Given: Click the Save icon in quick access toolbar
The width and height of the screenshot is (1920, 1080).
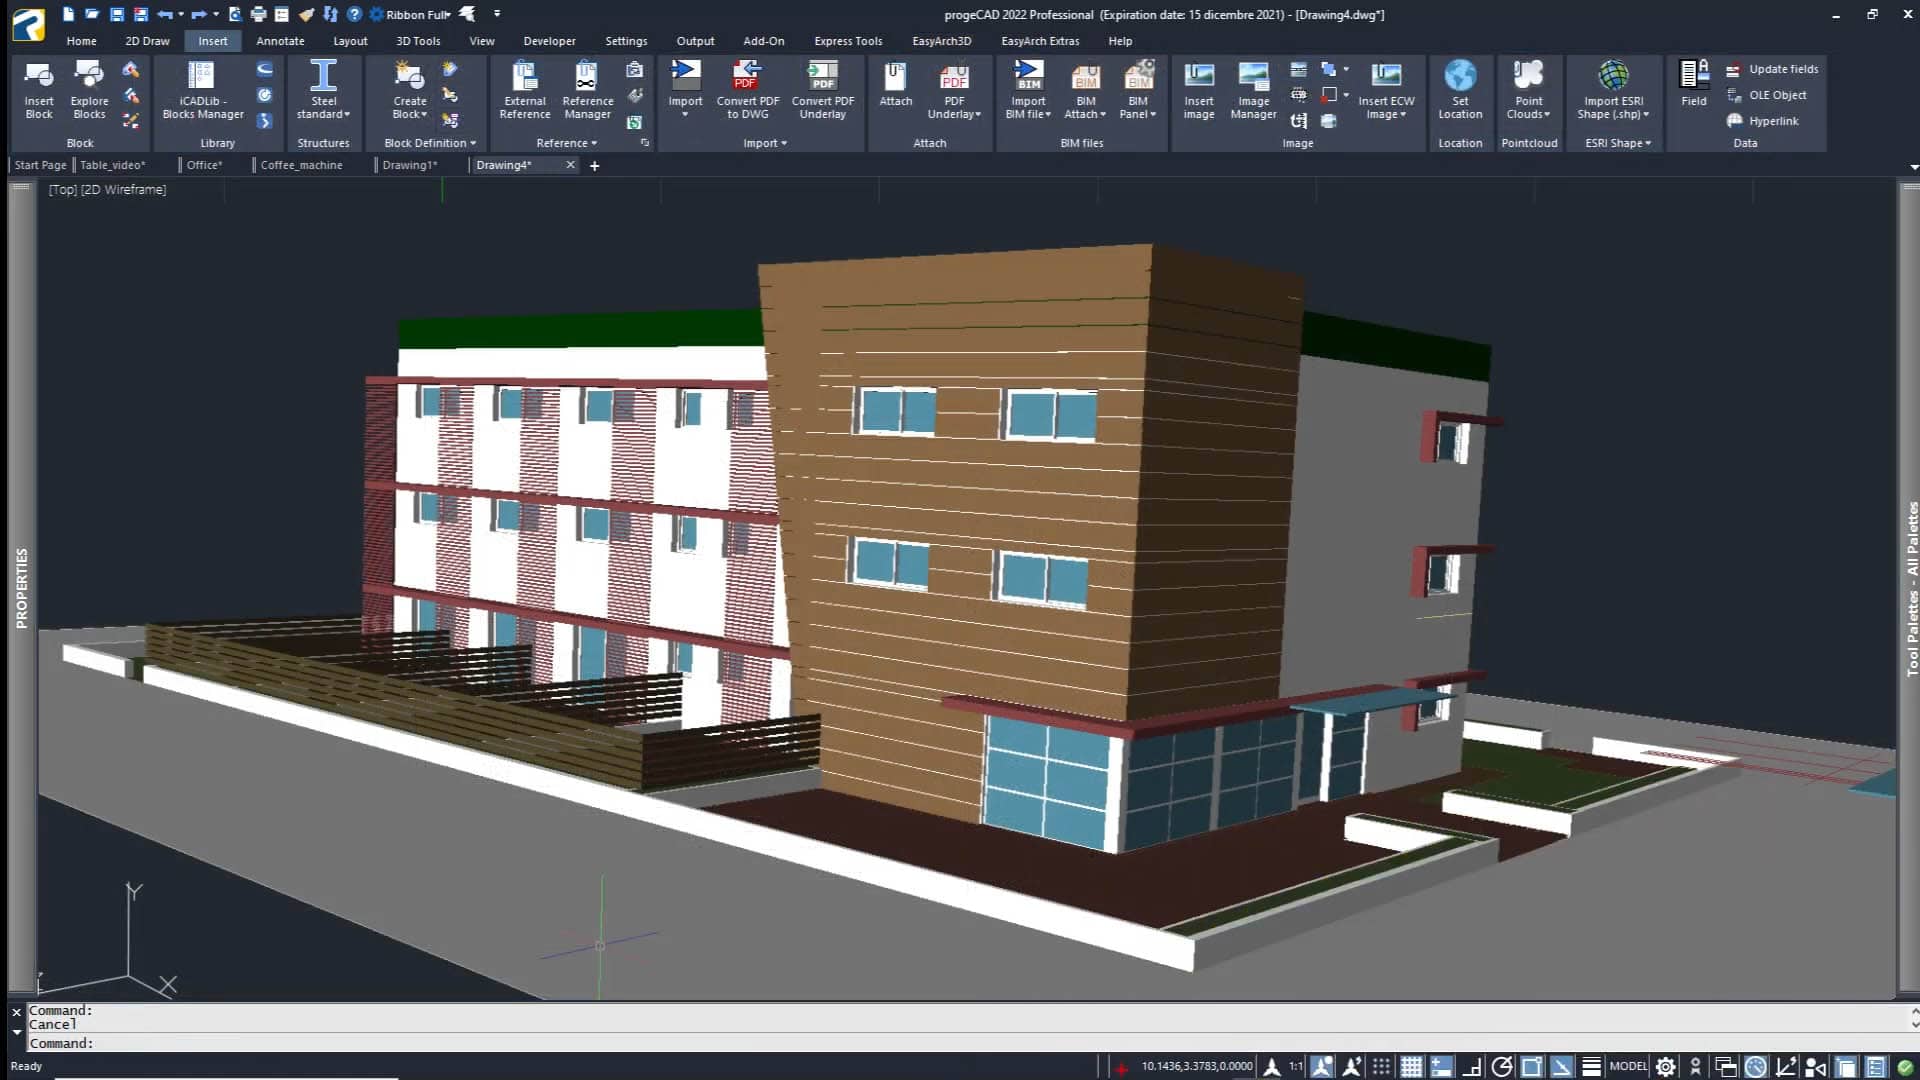Looking at the screenshot, I should pos(117,14).
